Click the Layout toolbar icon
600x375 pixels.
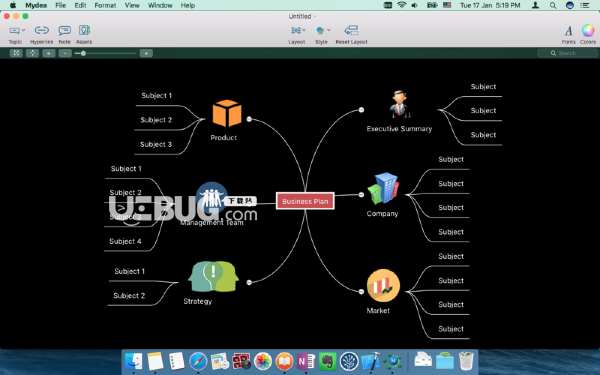(x=296, y=30)
